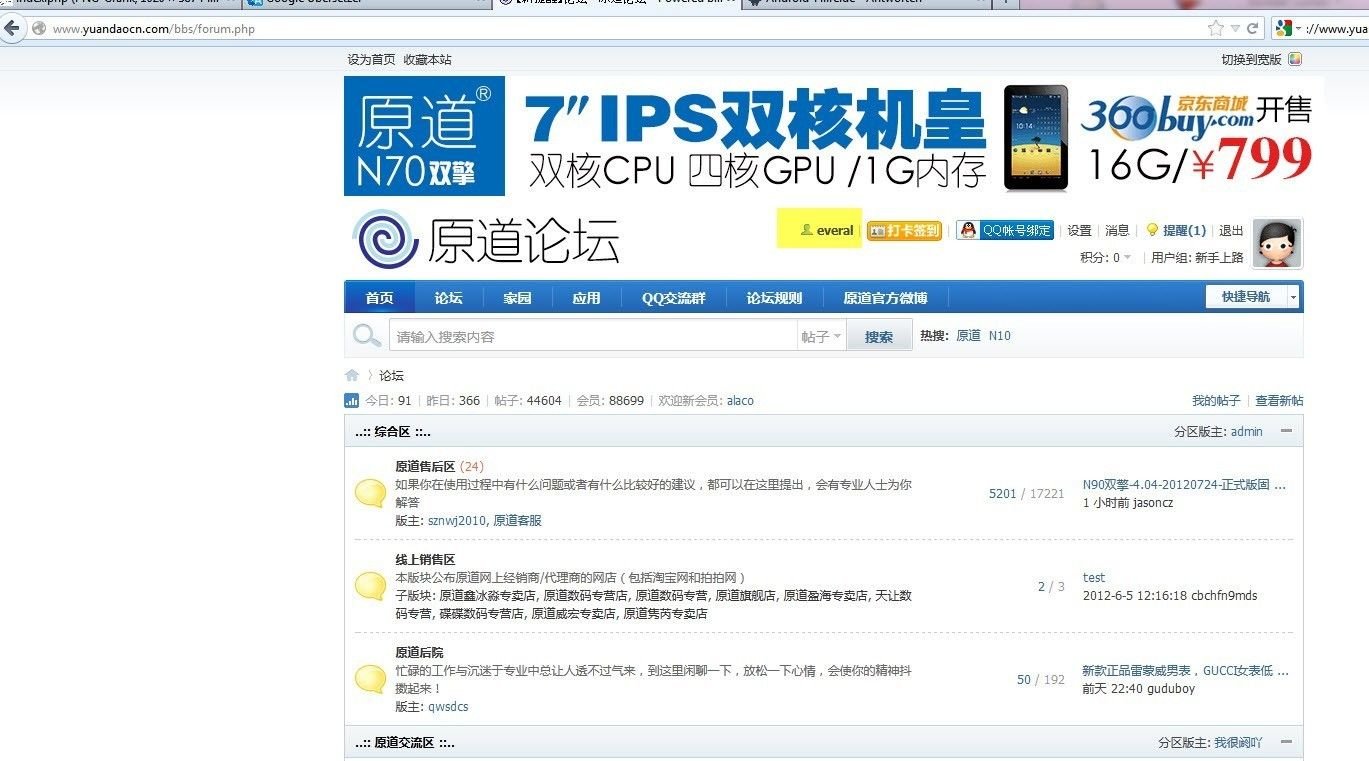Viewport: 1369px width, 761px height.
Task: Click the 收藏本站 link
Action: click(x=427, y=60)
